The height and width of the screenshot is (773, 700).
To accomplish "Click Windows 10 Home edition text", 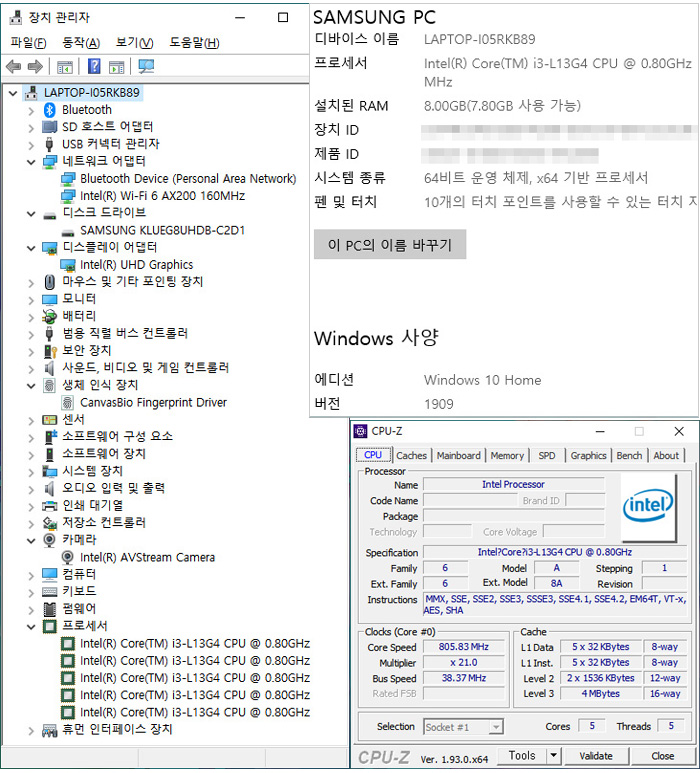I will (483, 380).
